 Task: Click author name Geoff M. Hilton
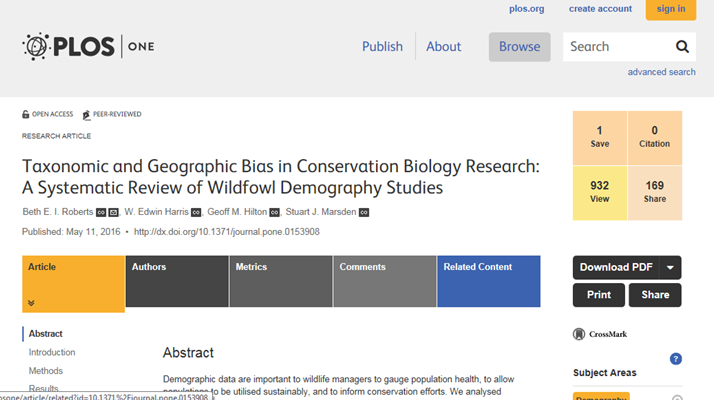click(237, 212)
